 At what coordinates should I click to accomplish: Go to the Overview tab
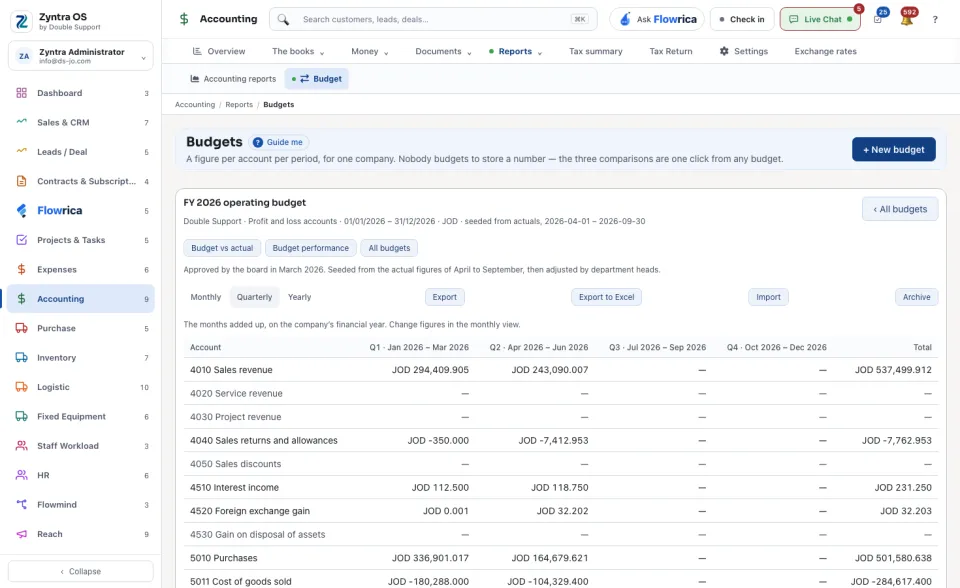click(219, 51)
